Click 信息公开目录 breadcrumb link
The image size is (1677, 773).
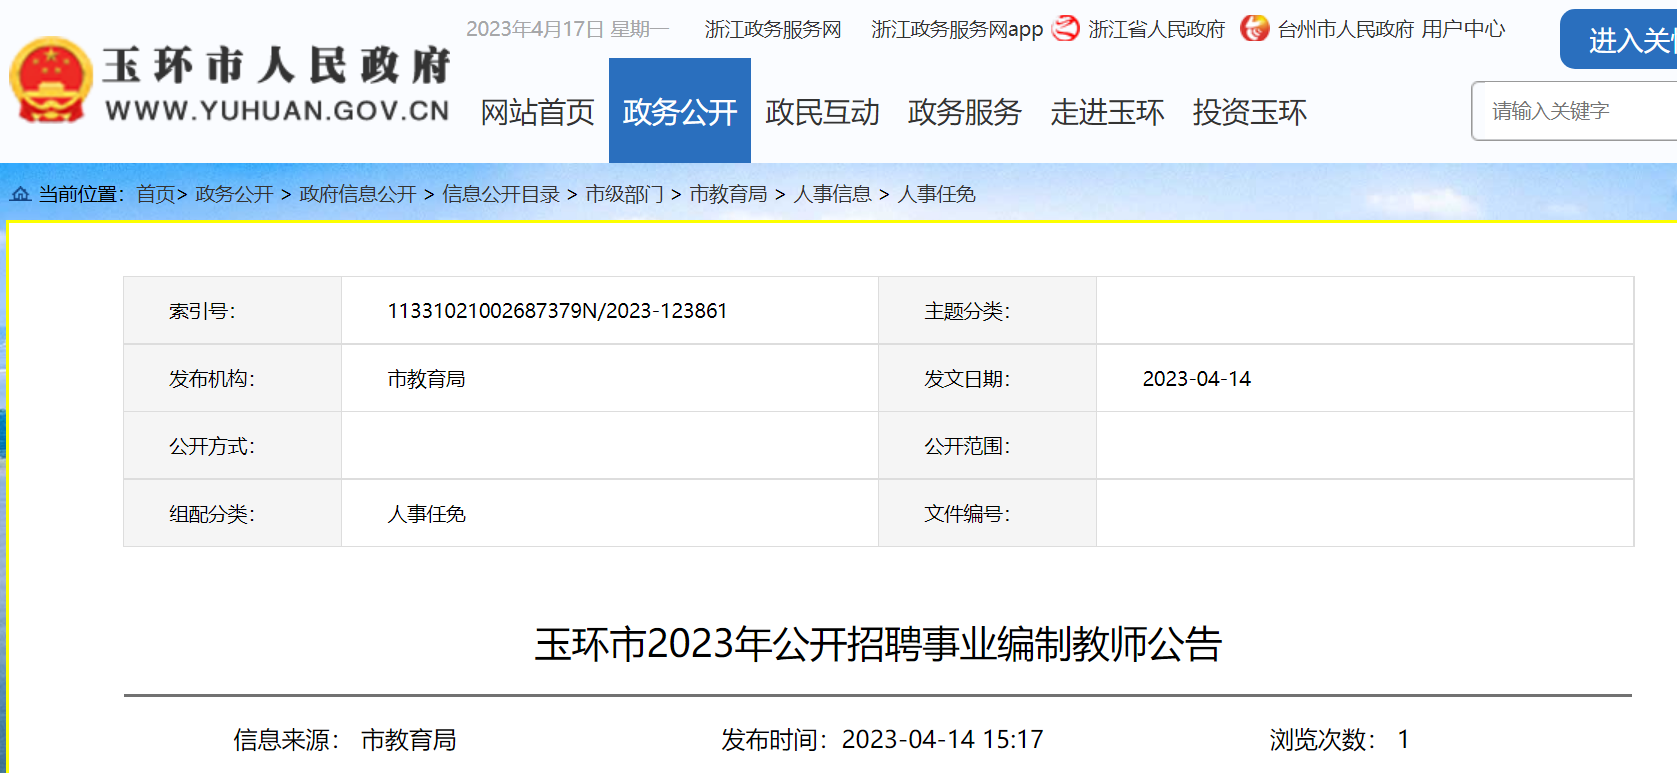coord(500,194)
